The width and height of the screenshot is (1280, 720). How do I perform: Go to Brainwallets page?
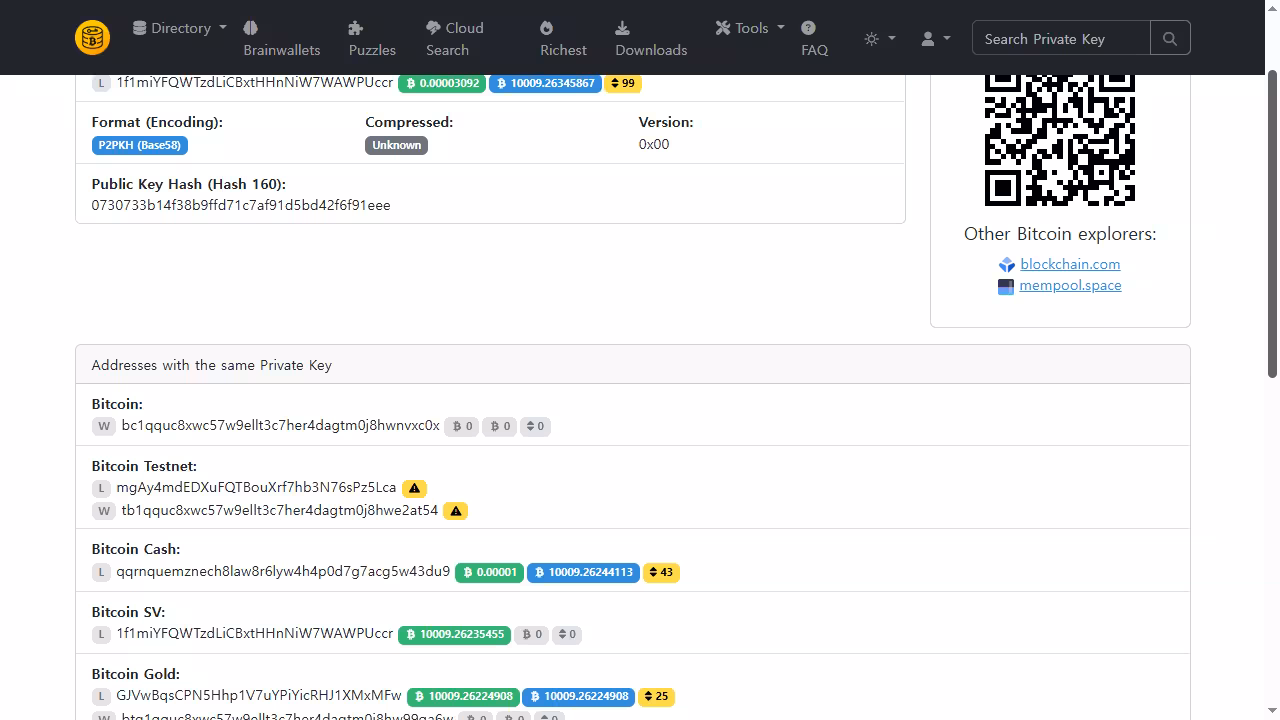click(282, 39)
